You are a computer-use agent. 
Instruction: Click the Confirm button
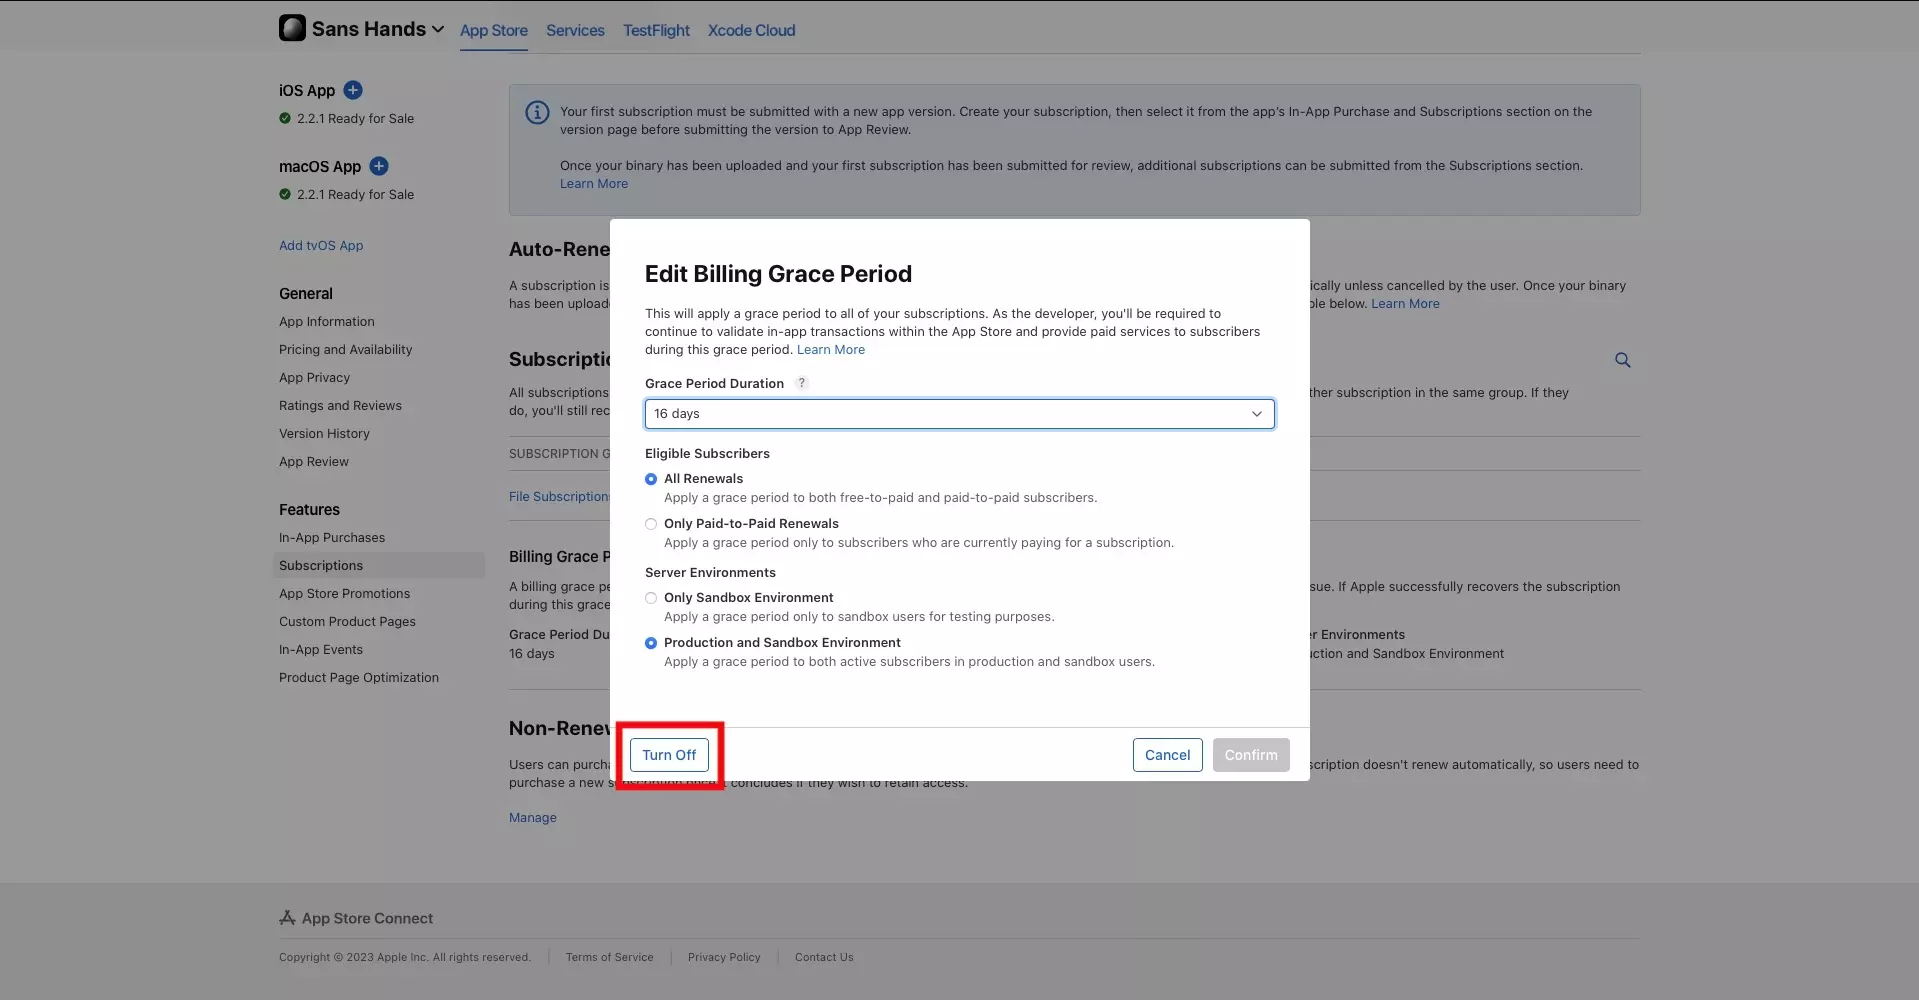pyautogui.click(x=1251, y=755)
